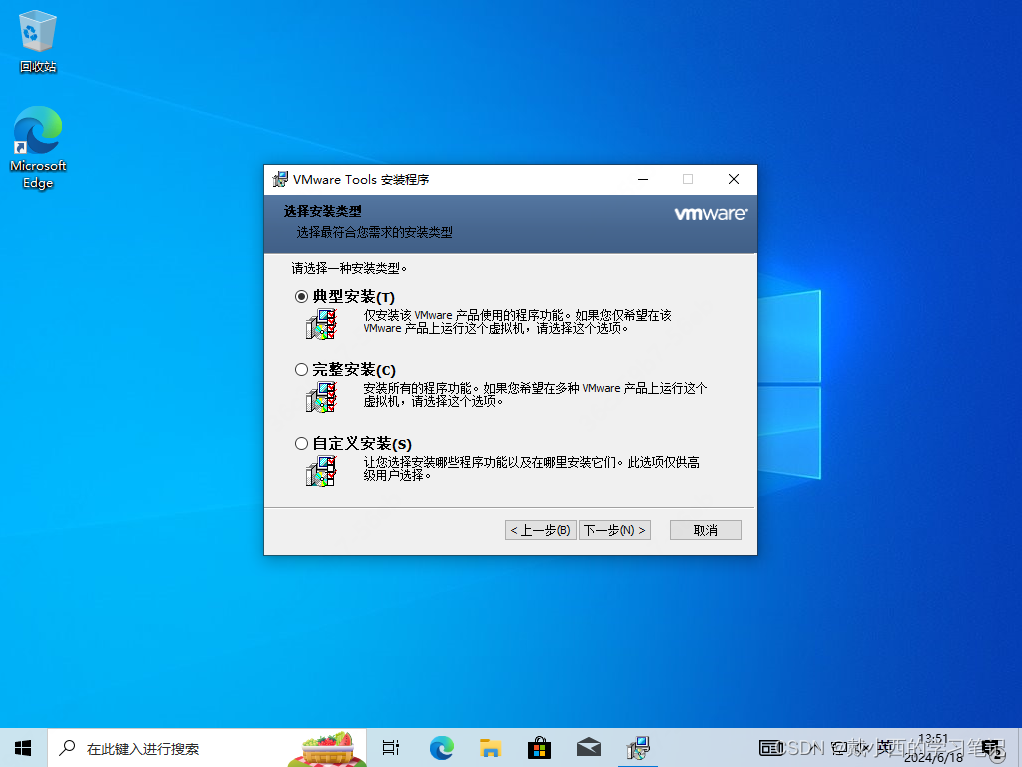The image size is (1022, 767).
Task: Click the complete install package icon
Action: tap(321, 397)
